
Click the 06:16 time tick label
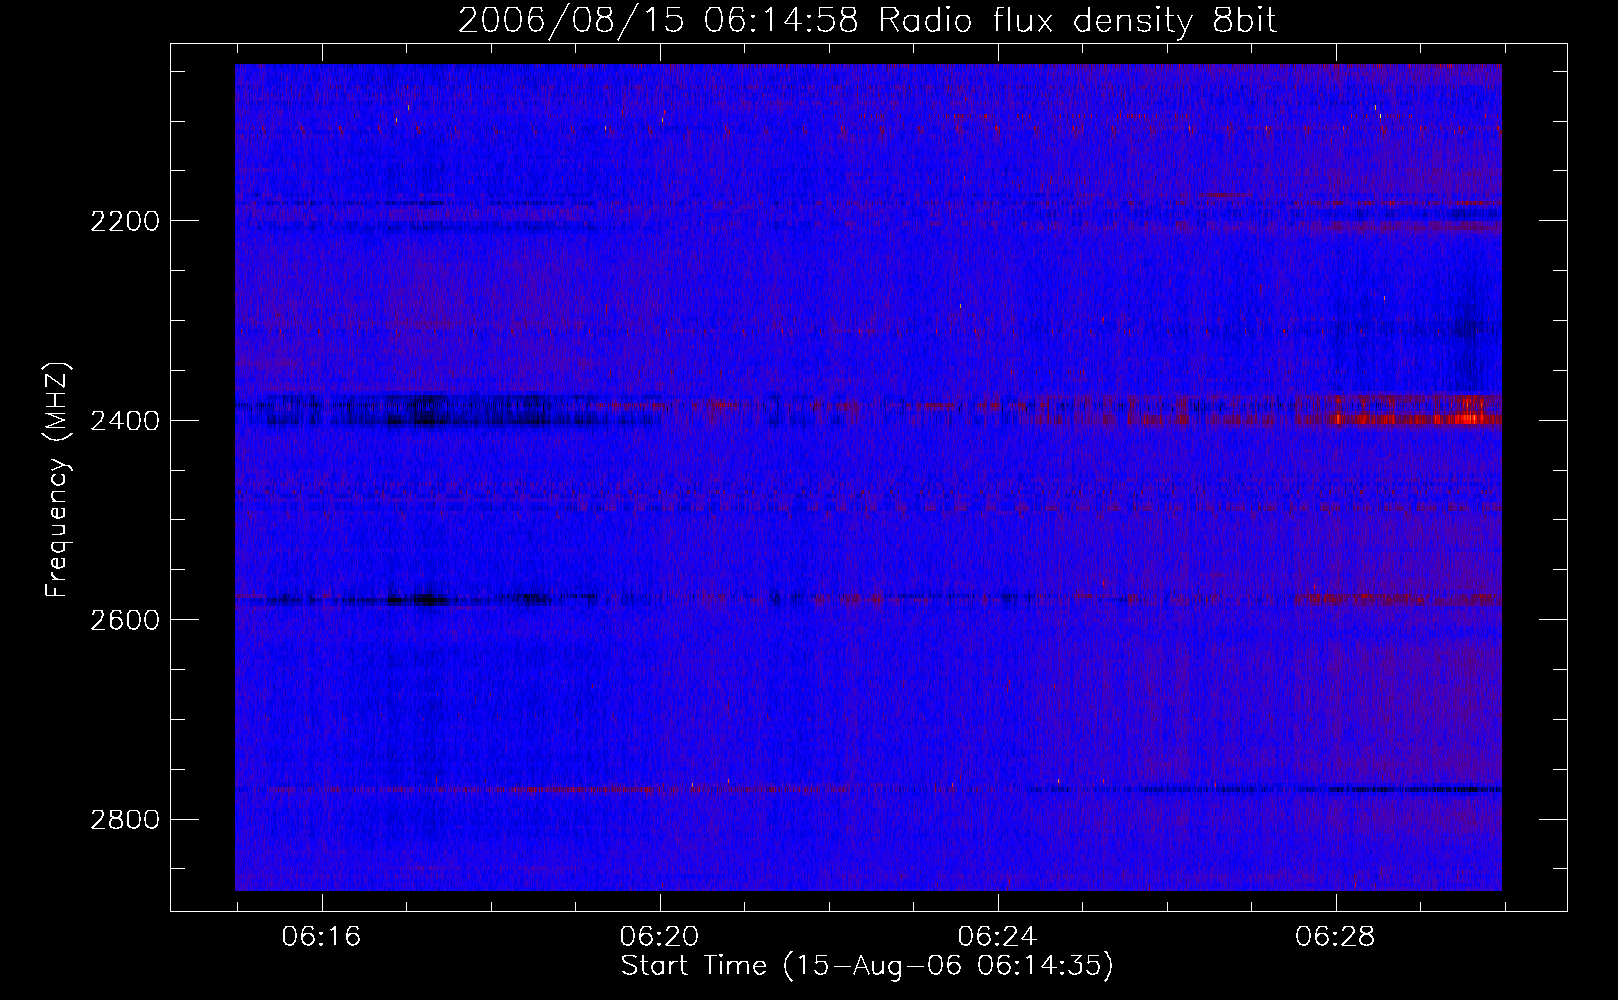(322, 937)
